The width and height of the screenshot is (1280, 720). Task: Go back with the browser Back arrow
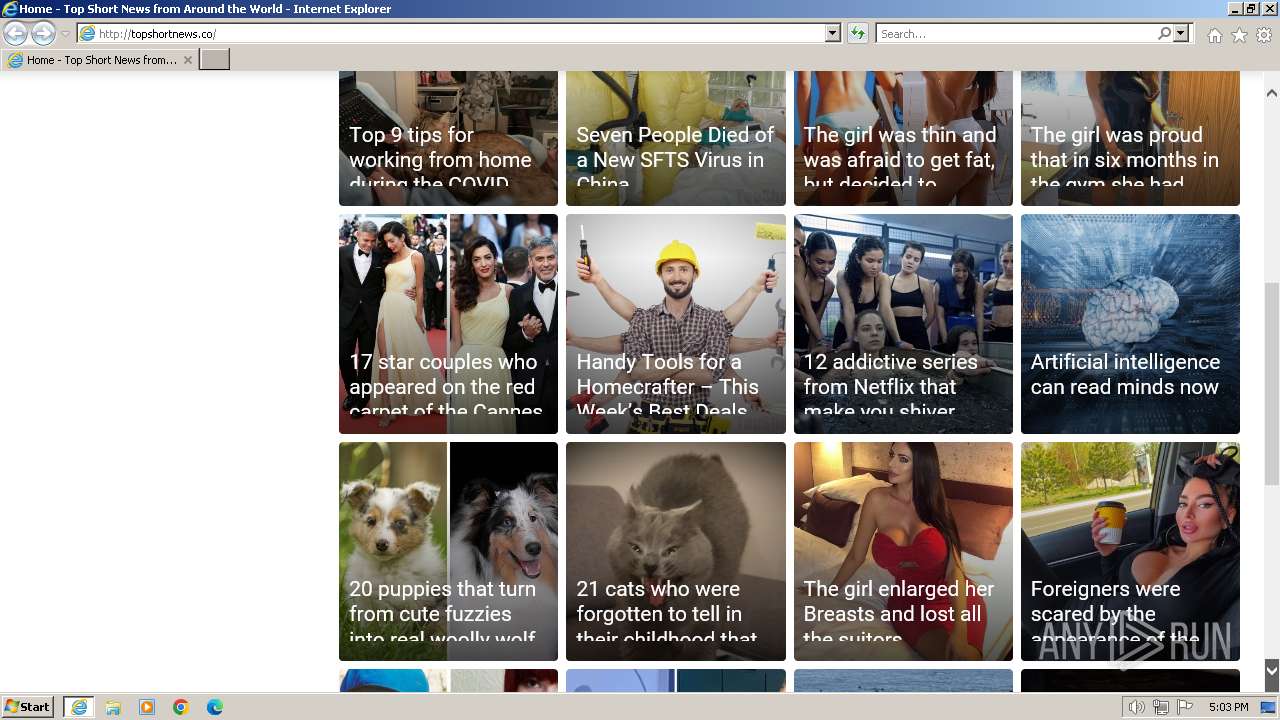[x=16, y=33]
